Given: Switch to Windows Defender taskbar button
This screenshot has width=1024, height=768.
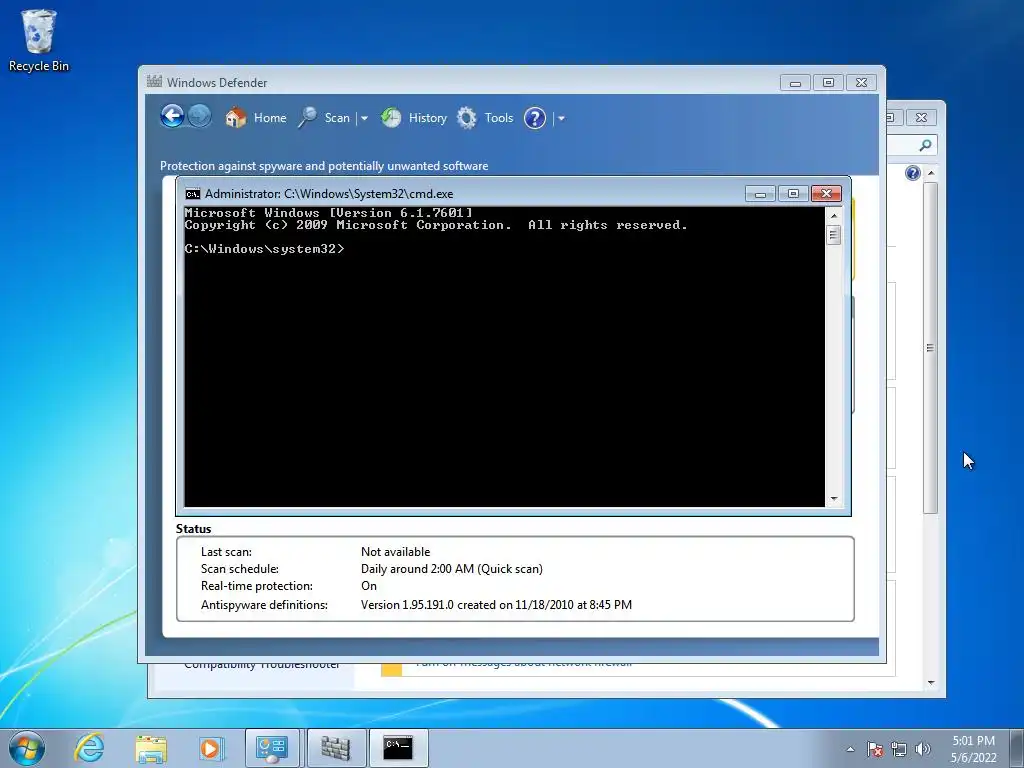Looking at the screenshot, I should click(x=336, y=748).
